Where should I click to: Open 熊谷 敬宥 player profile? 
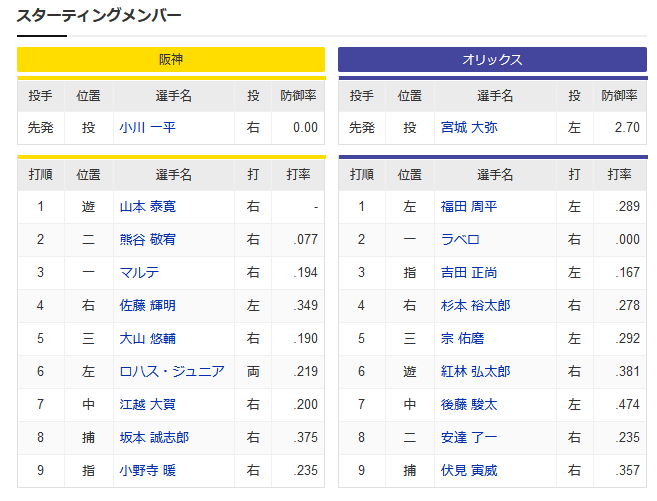coord(147,240)
